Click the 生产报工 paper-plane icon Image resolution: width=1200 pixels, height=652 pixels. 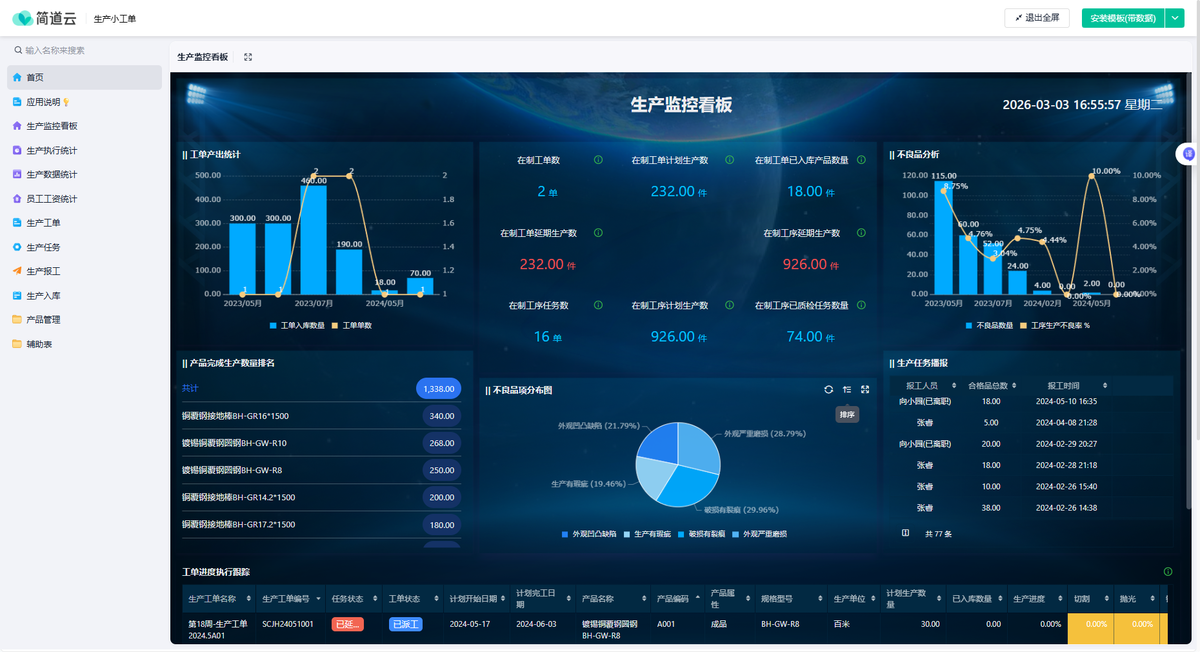[x=17, y=271]
